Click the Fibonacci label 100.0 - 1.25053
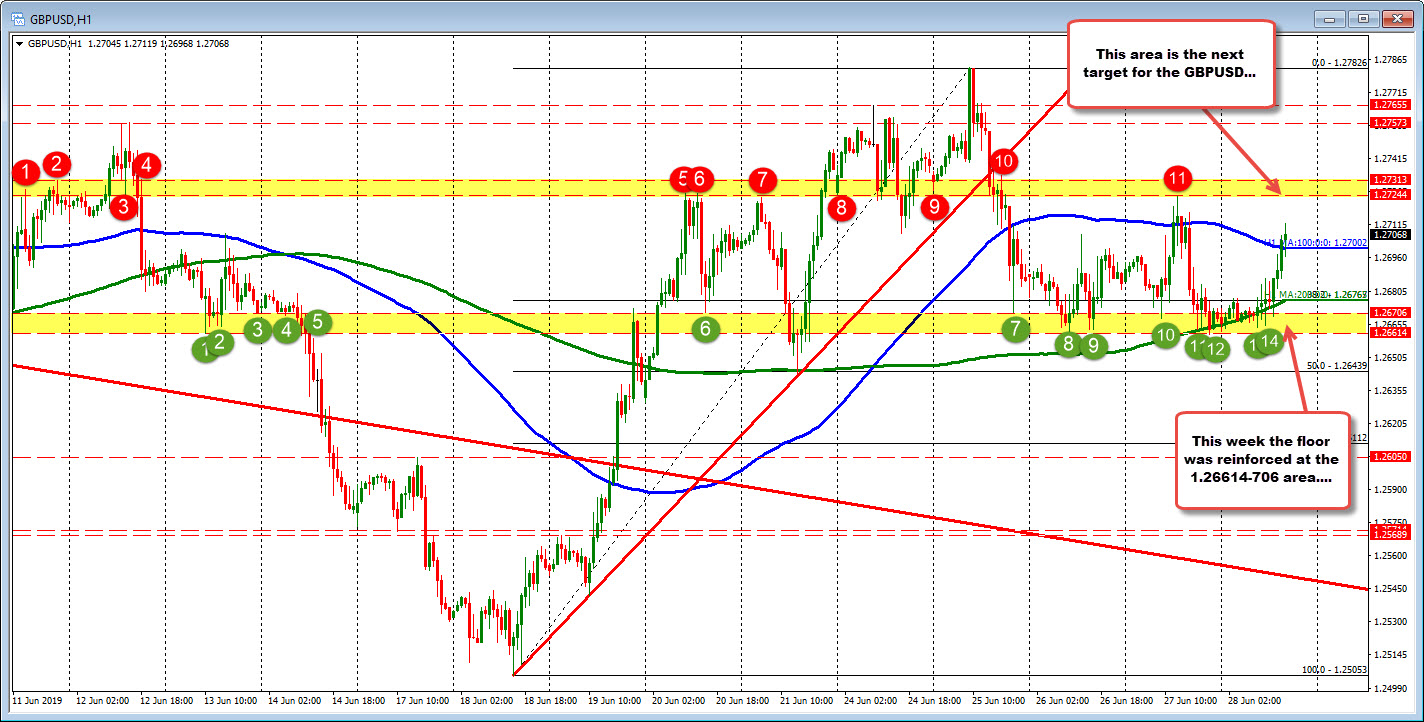Screen dimensions: 1424x722 click(1334, 670)
